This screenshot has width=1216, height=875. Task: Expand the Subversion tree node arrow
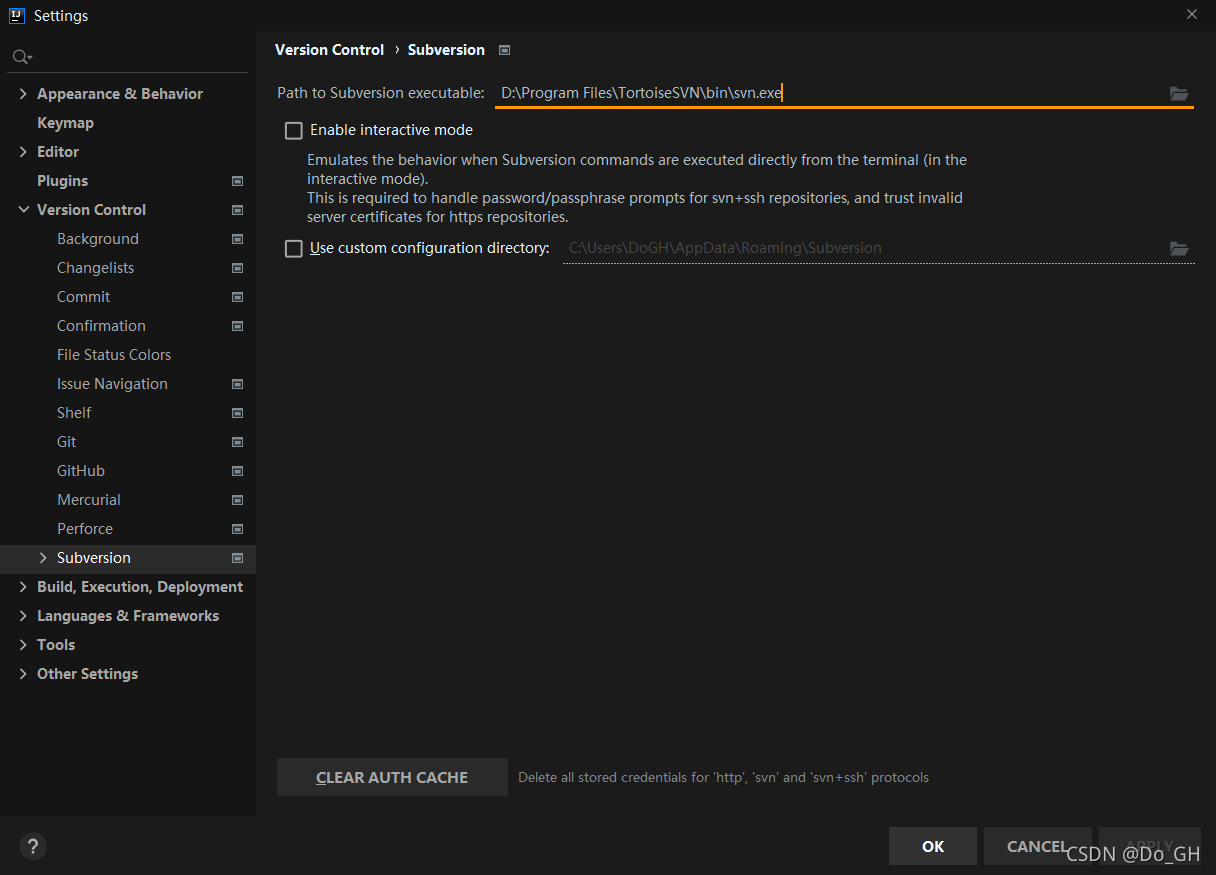click(x=43, y=558)
